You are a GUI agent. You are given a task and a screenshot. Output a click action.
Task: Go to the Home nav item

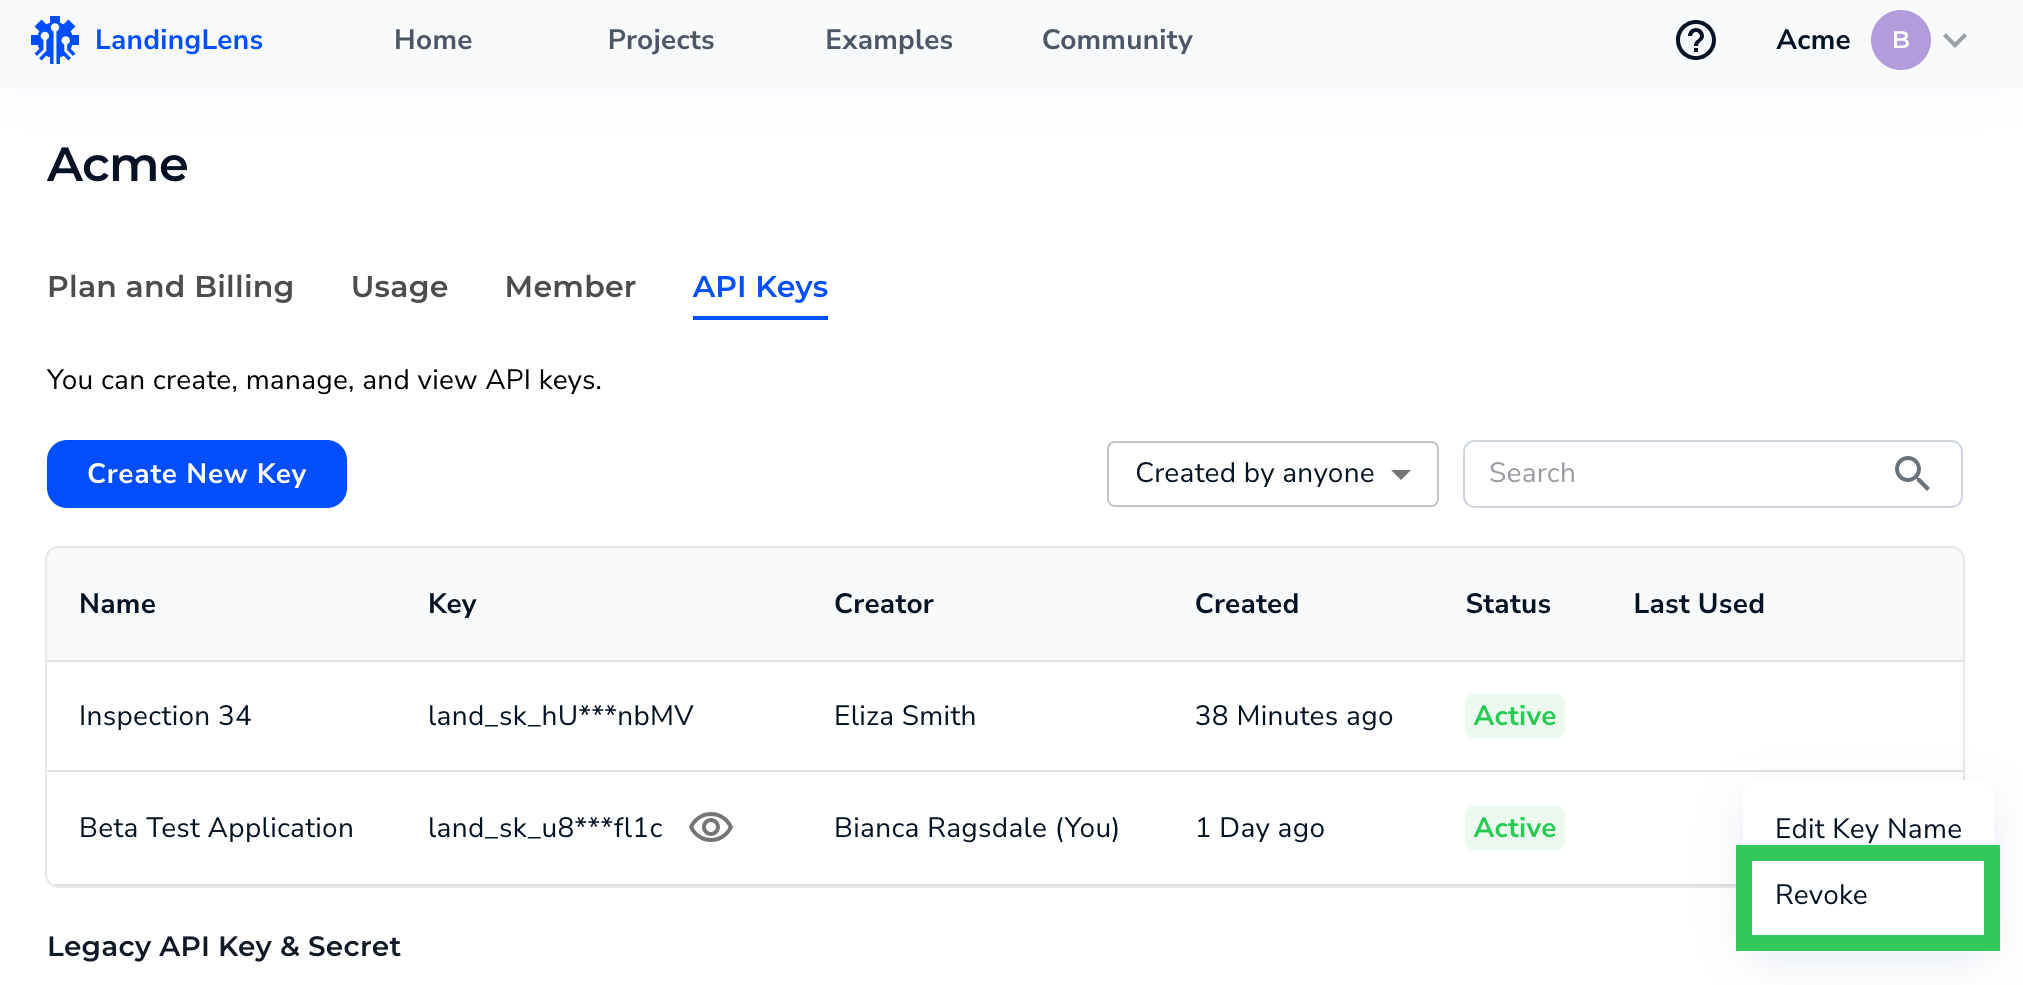[433, 40]
